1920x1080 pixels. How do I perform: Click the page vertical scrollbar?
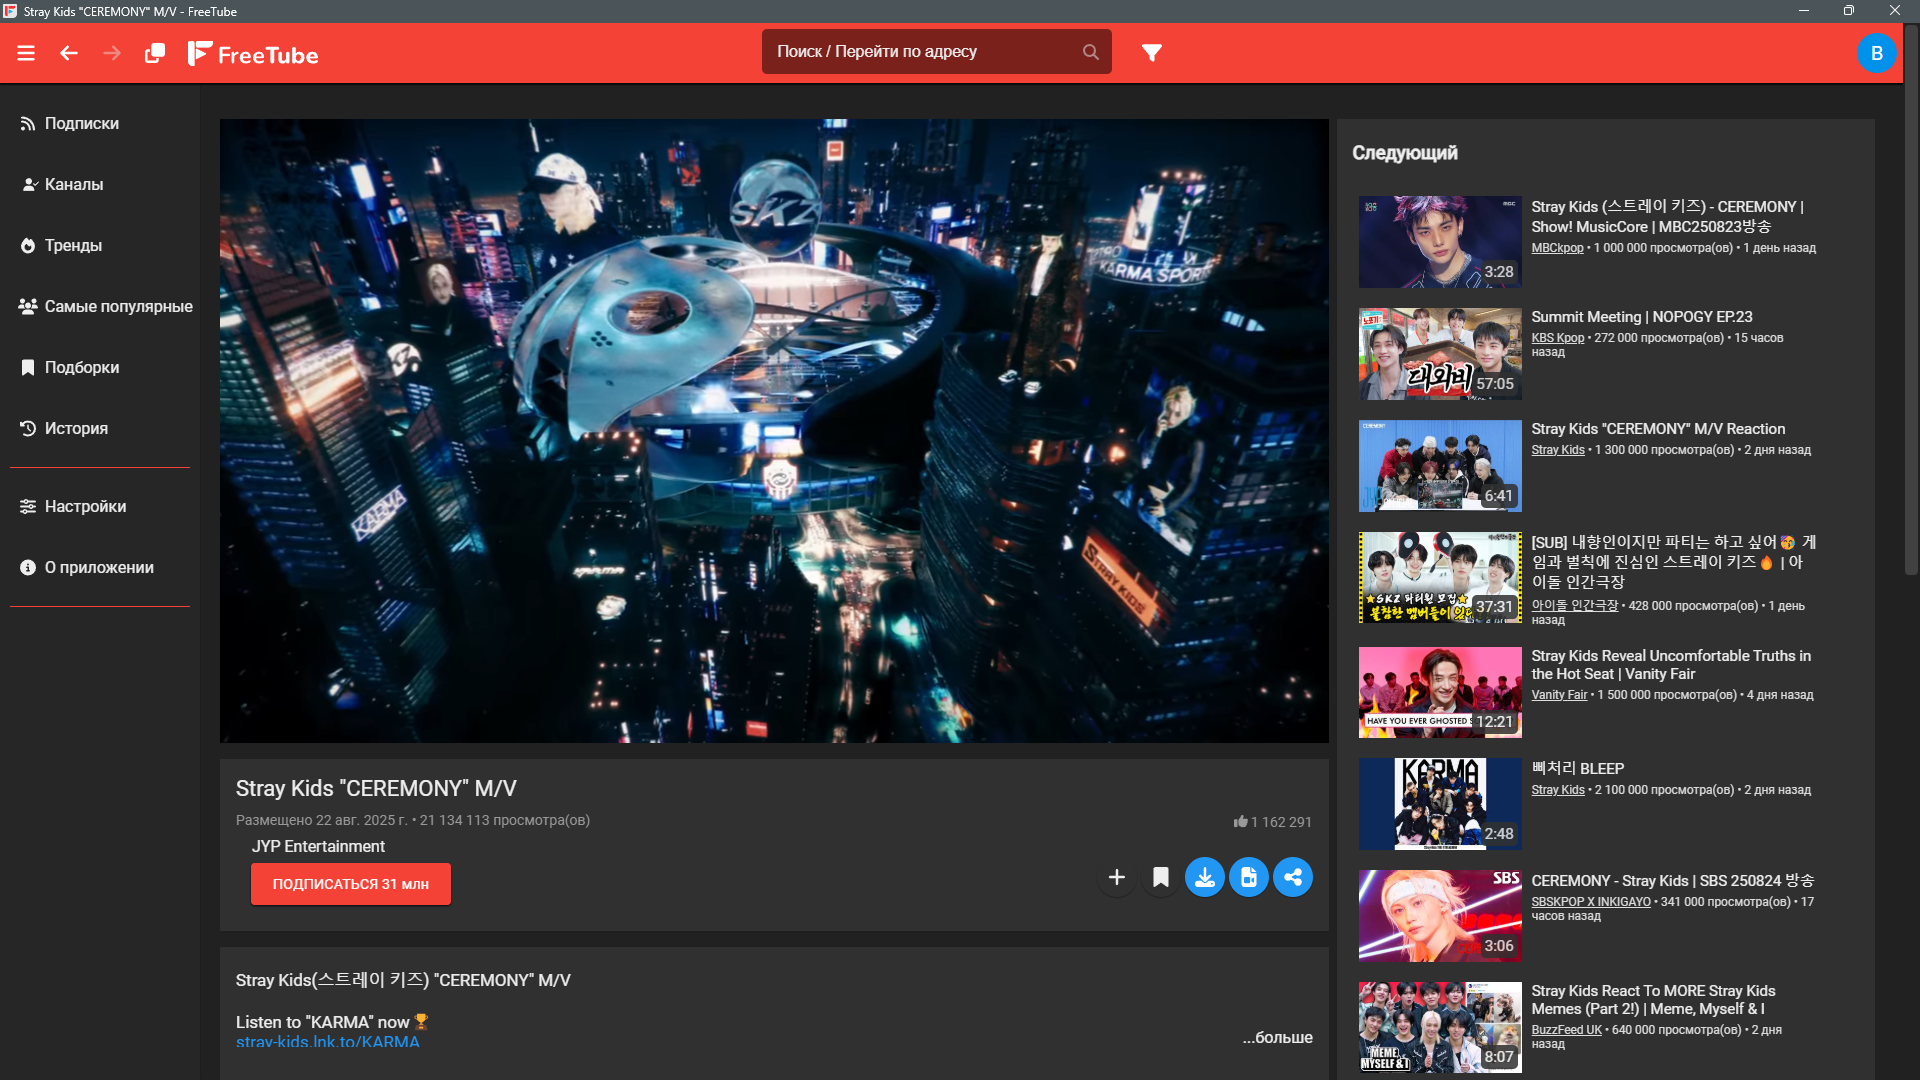[x=1911, y=300]
